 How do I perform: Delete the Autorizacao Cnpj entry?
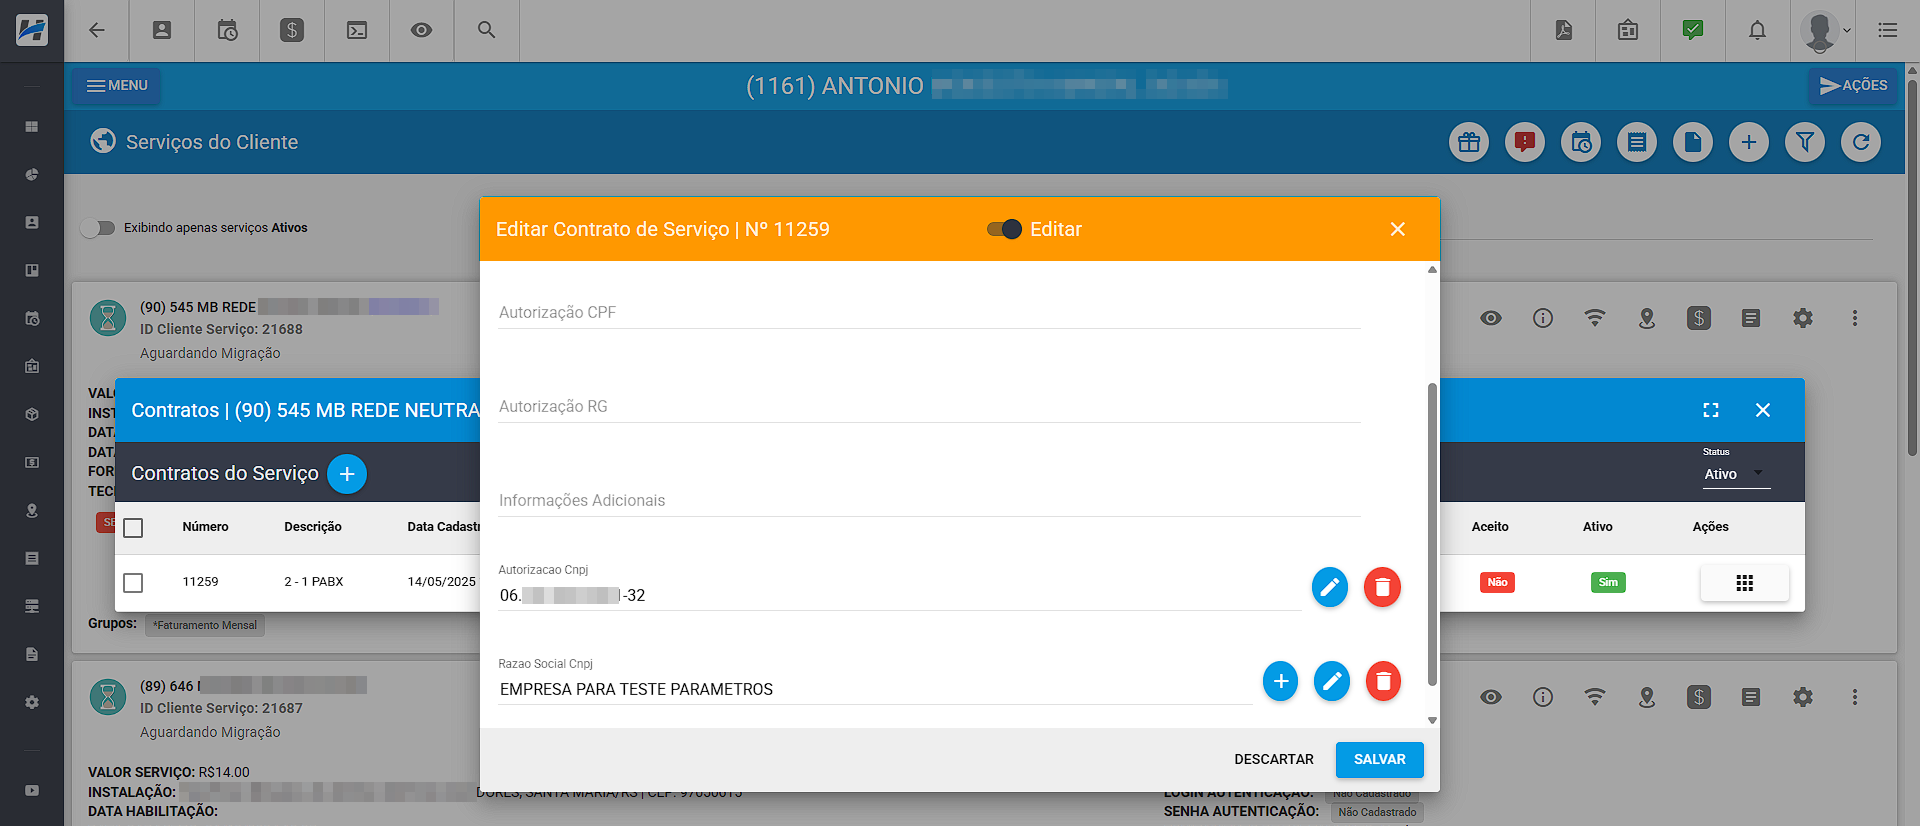[1382, 587]
